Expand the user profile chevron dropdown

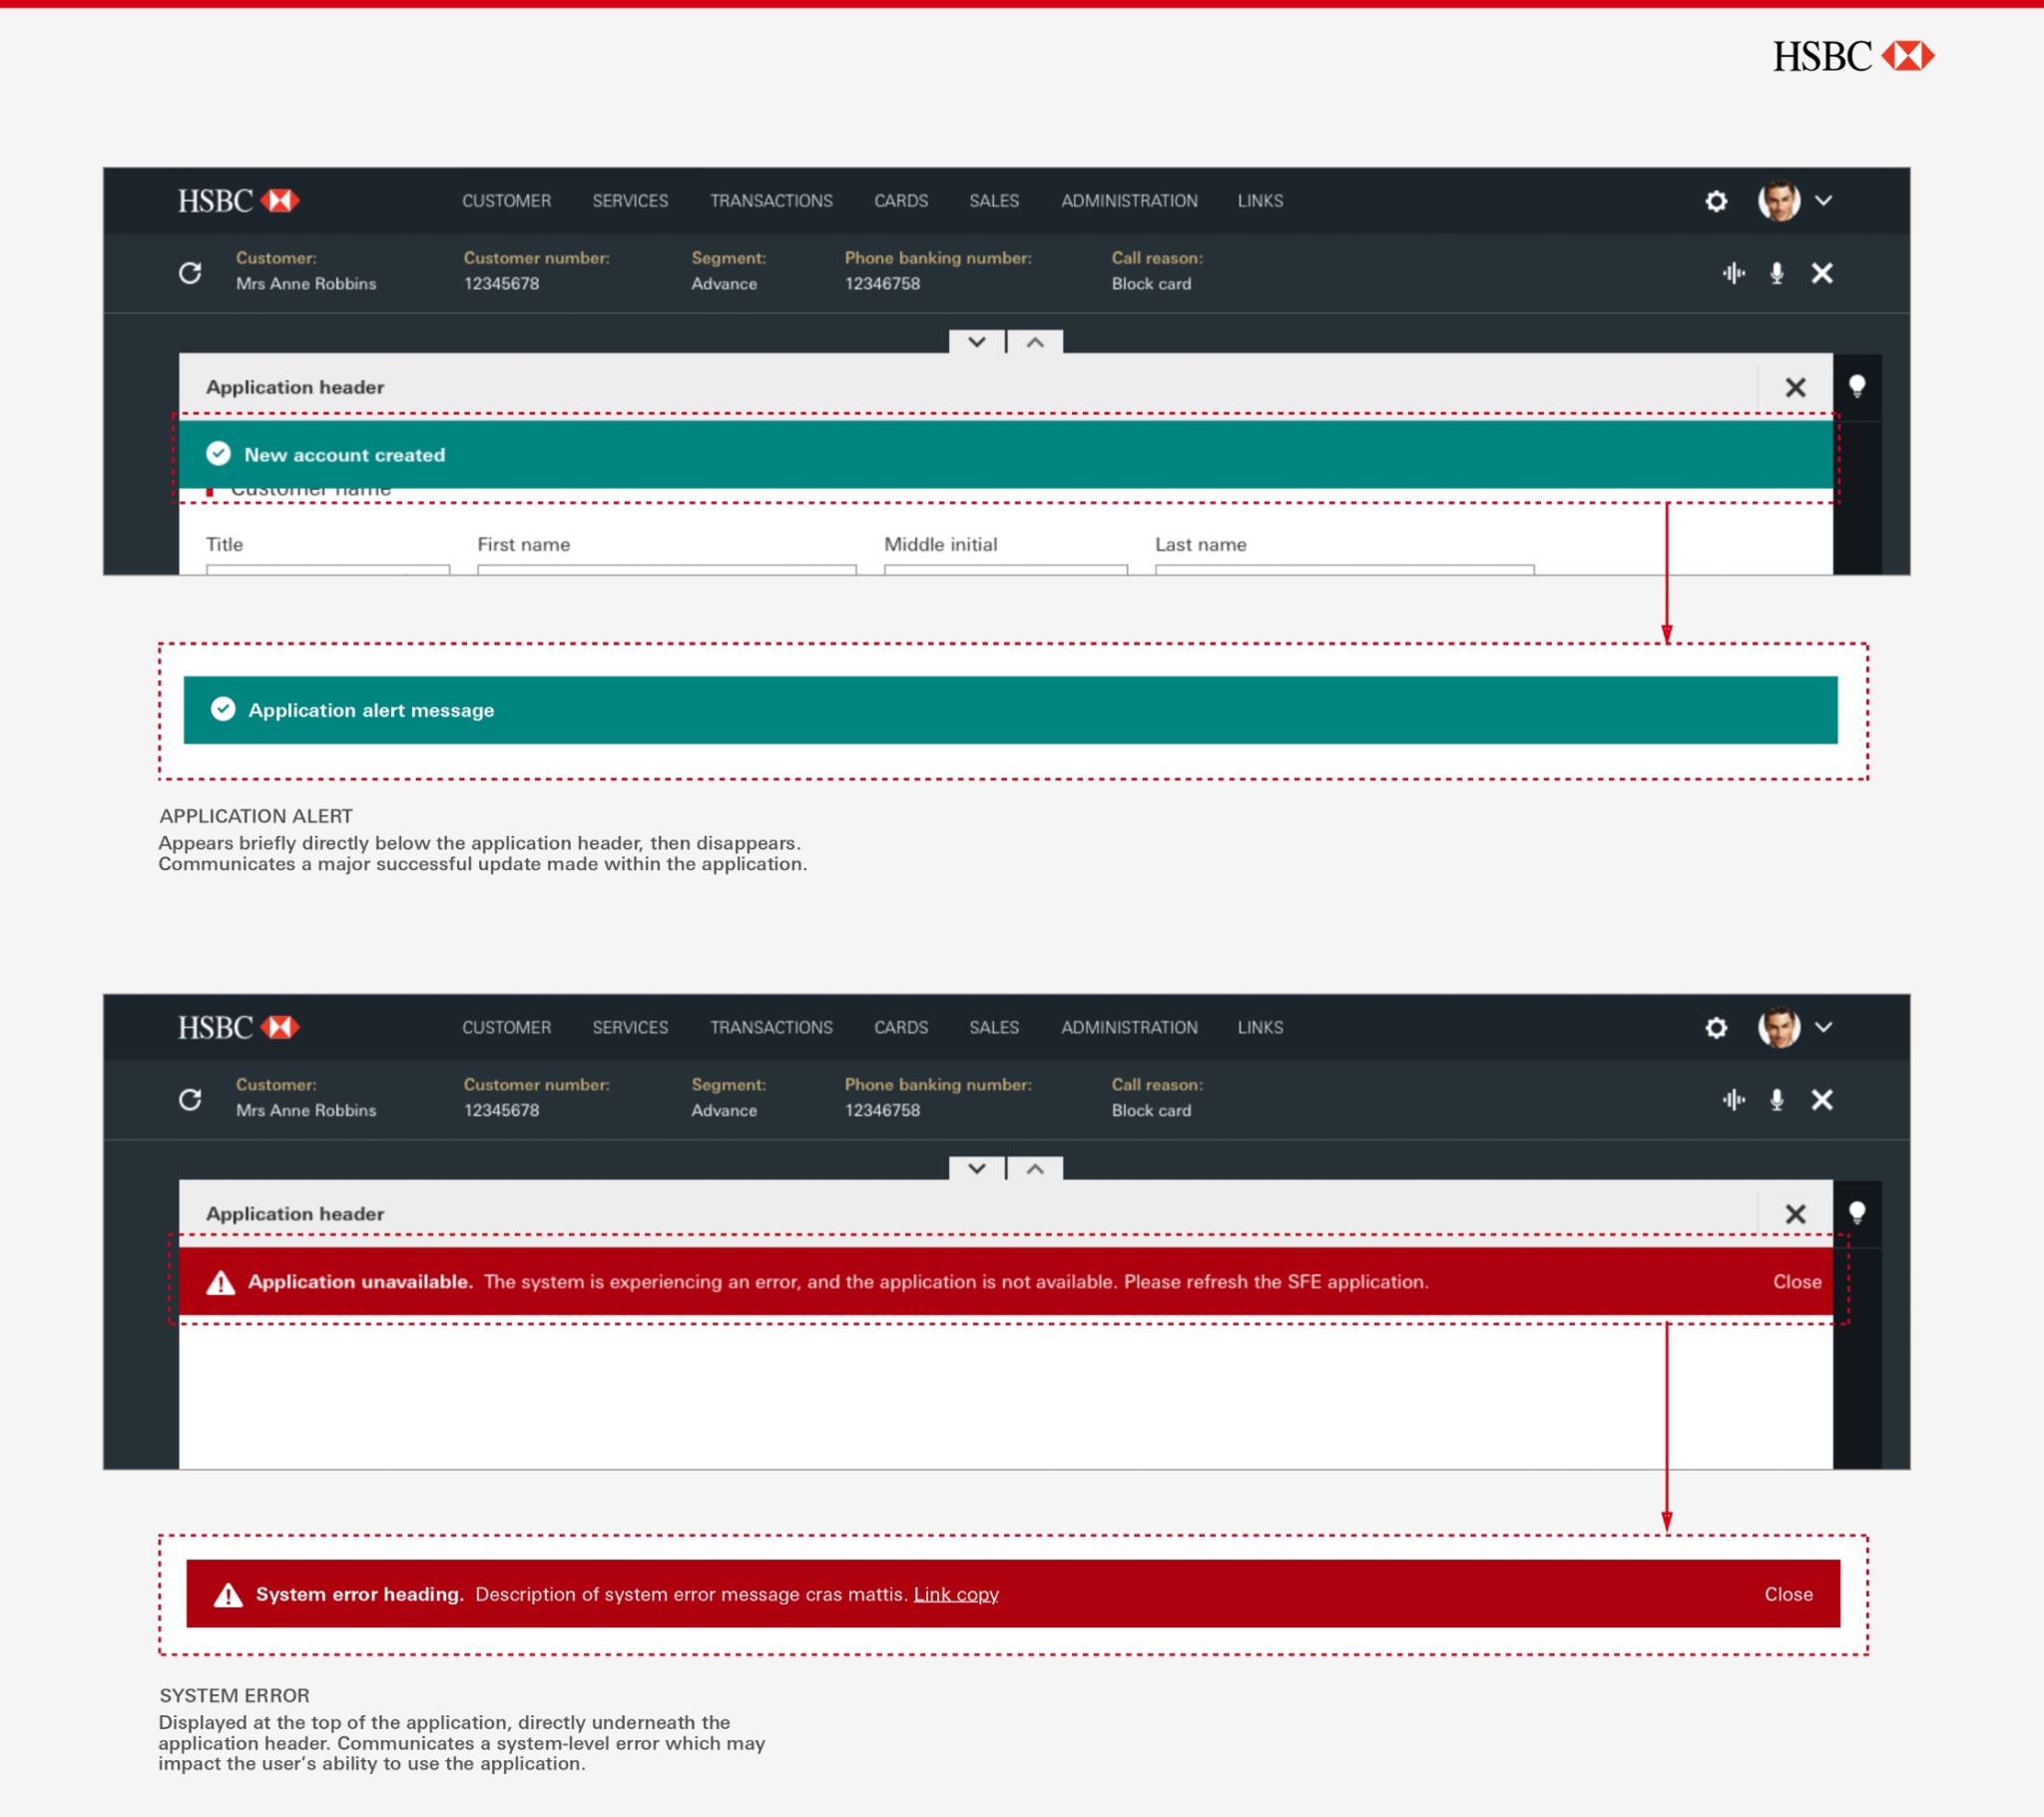point(1824,201)
